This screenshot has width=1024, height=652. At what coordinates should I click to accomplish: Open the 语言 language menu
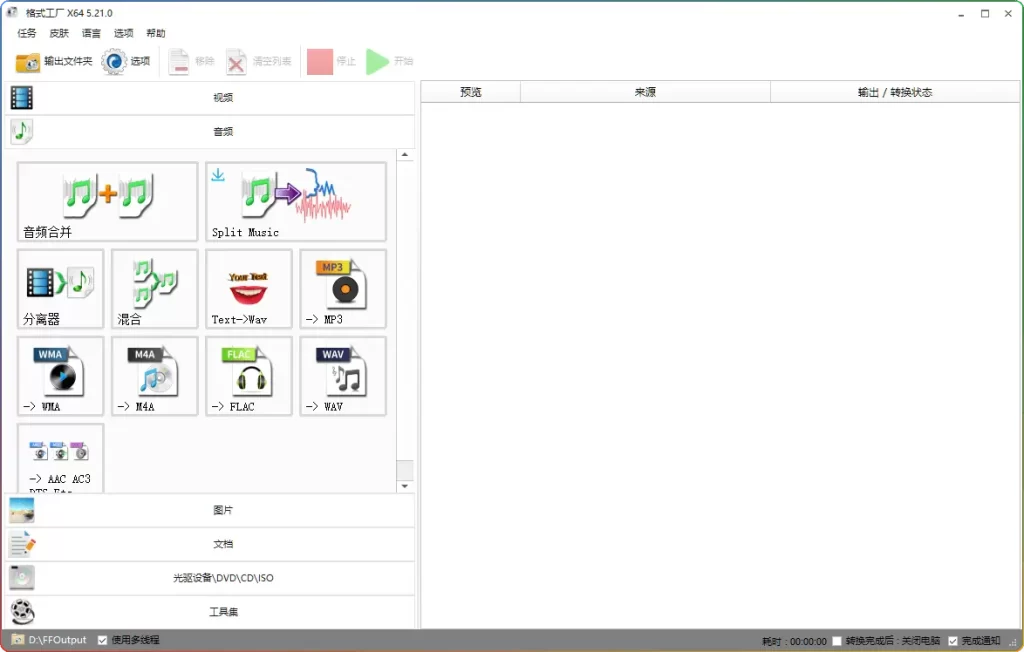click(91, 33)
